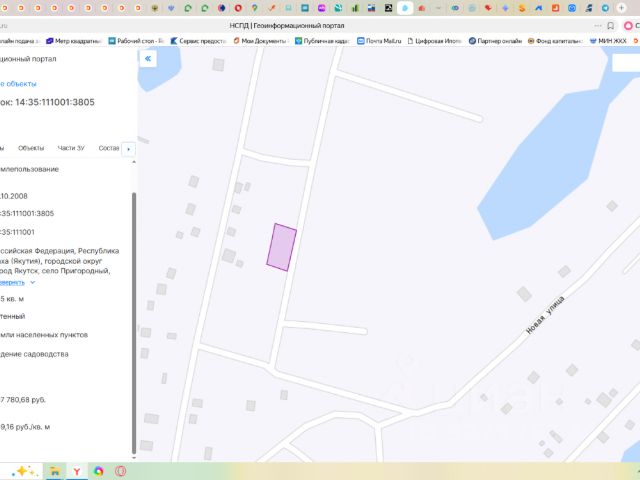The height and width of the screenshot is (480, 640).
Task: Open the three-dots menu in address bar
Action: click(x=598, y=26)
